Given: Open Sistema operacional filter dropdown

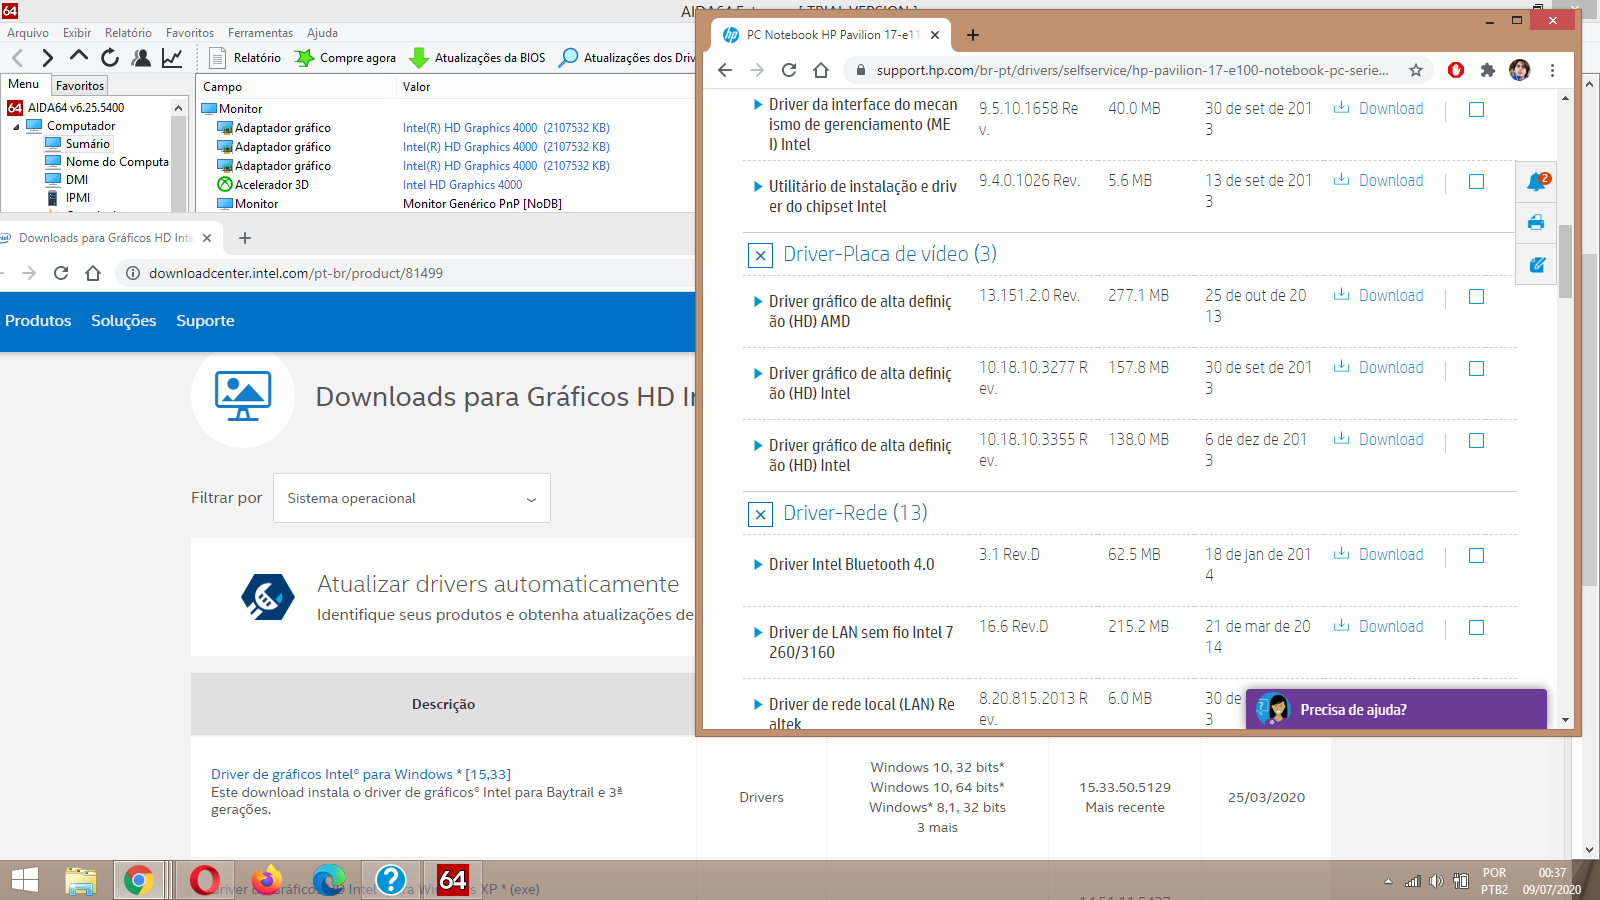Looking at the screenshot, I should click(x=412, y=498).
